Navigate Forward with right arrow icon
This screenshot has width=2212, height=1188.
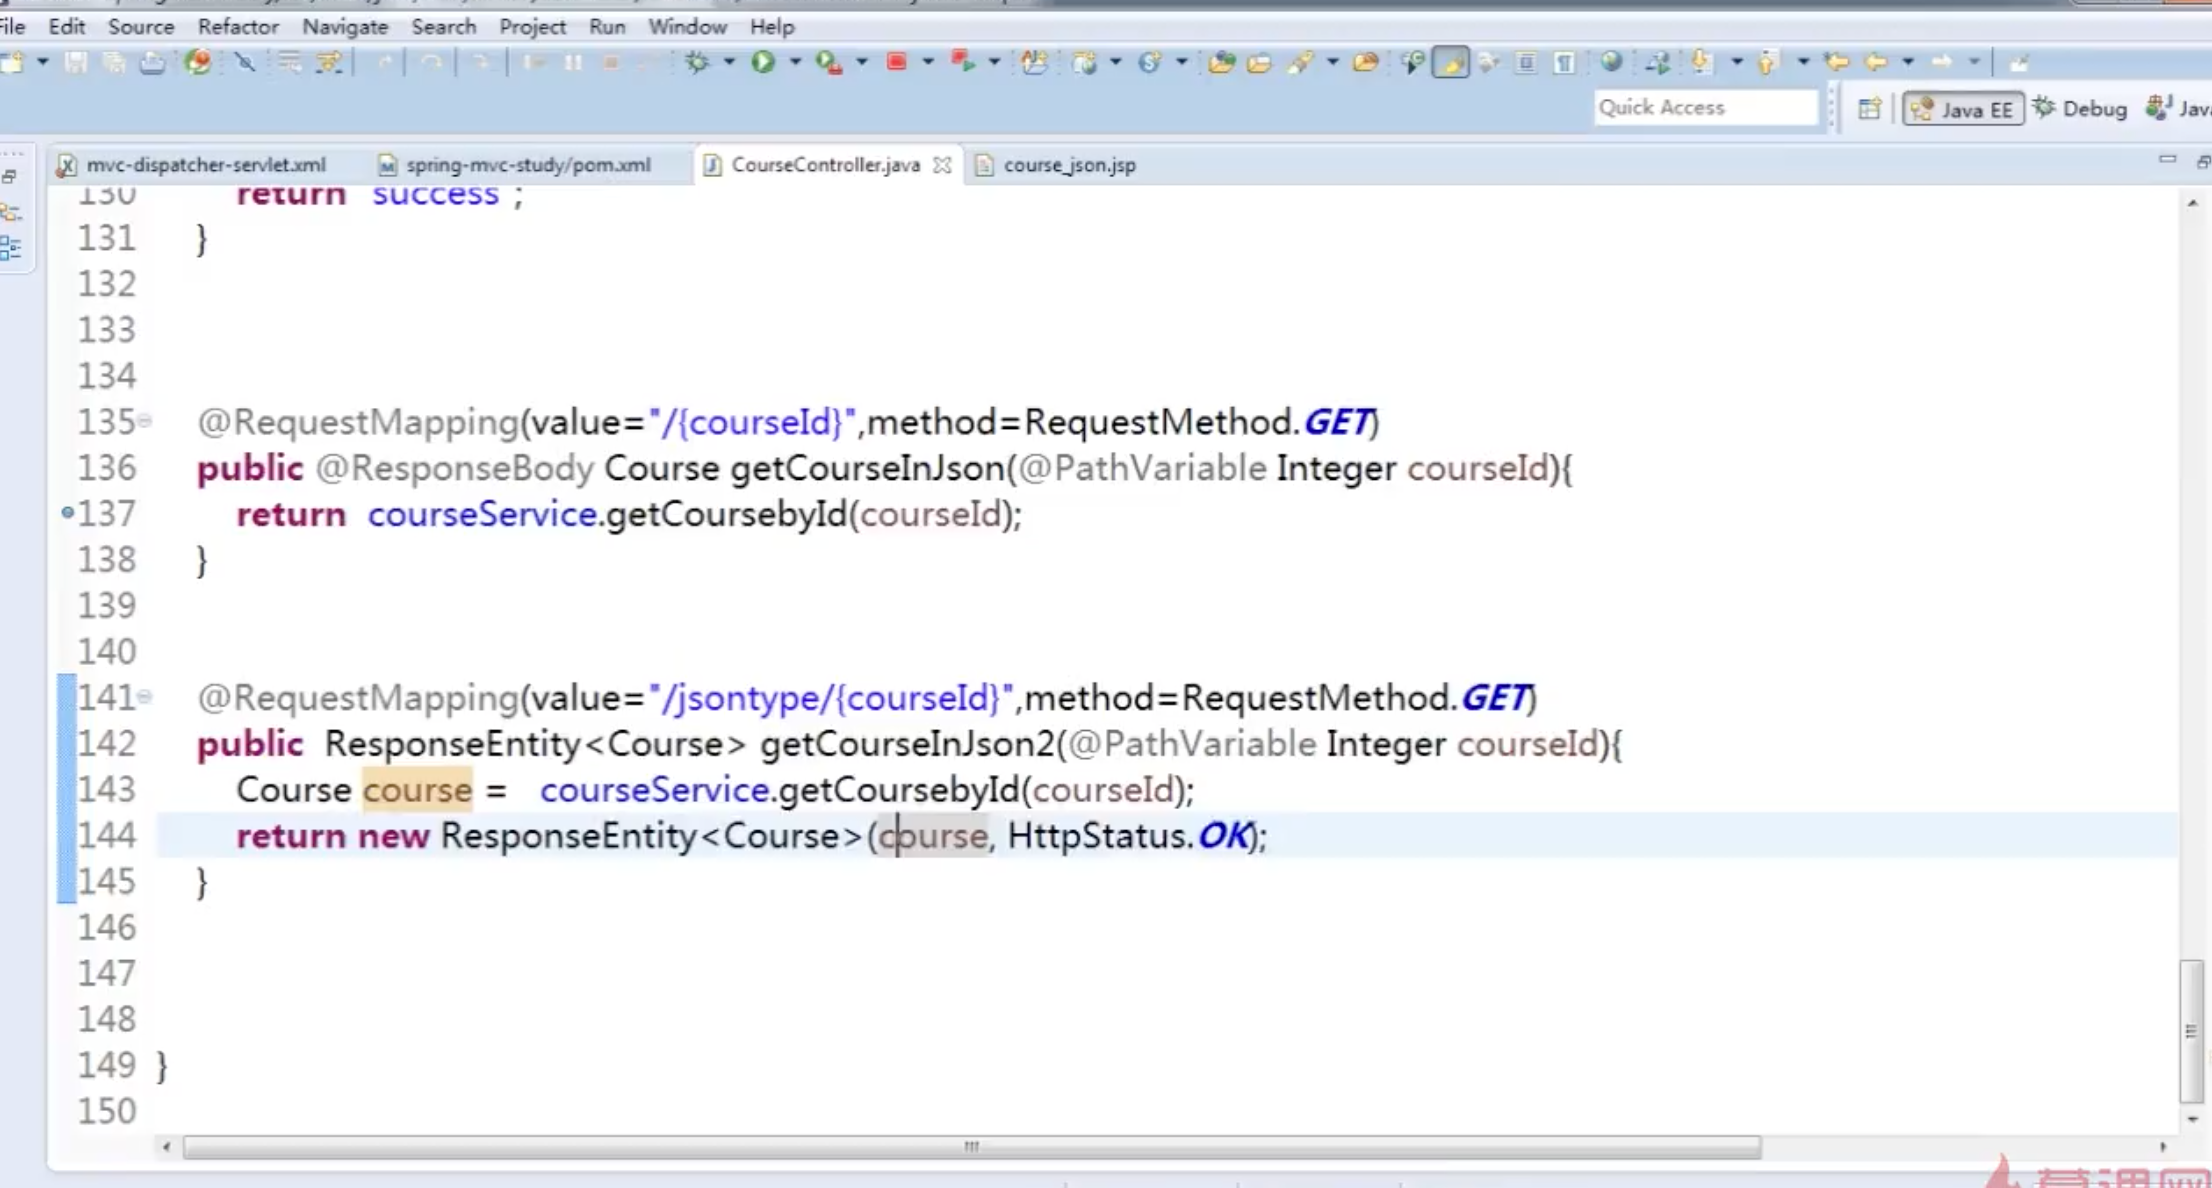(1942, 63)
